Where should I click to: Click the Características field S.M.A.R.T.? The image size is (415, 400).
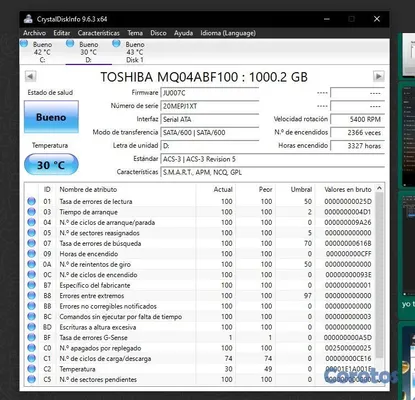click(273, 172)
